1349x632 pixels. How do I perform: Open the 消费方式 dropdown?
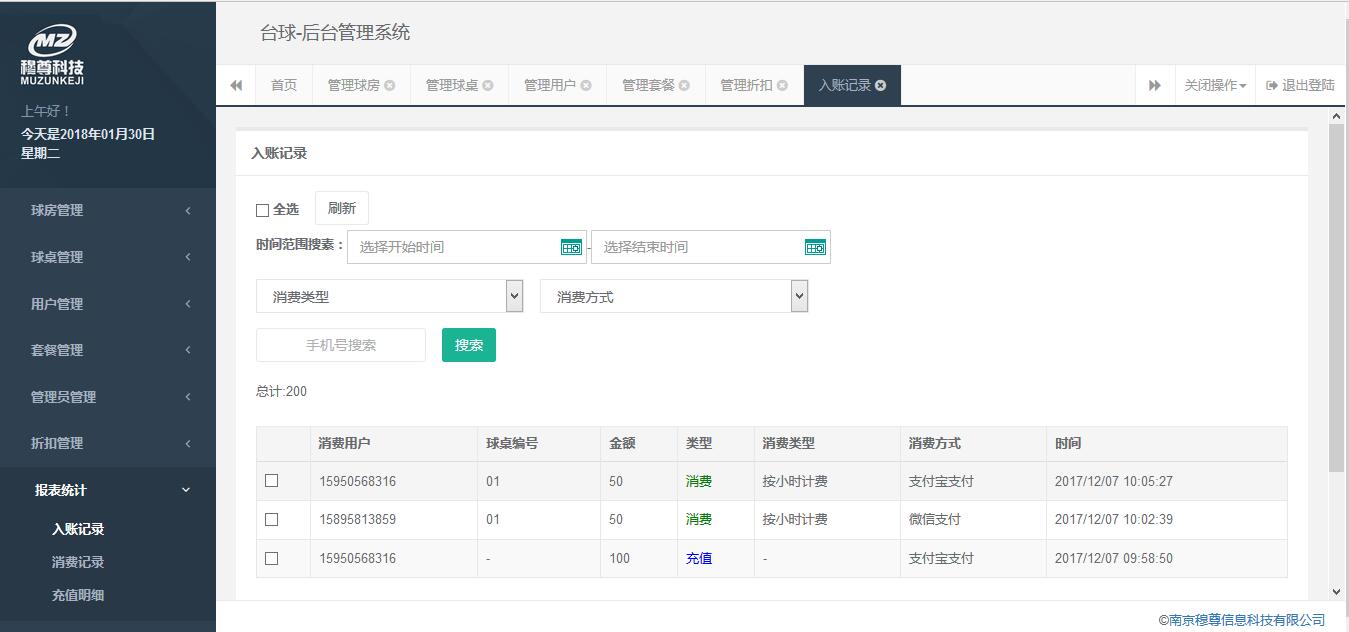coord(674,296)
